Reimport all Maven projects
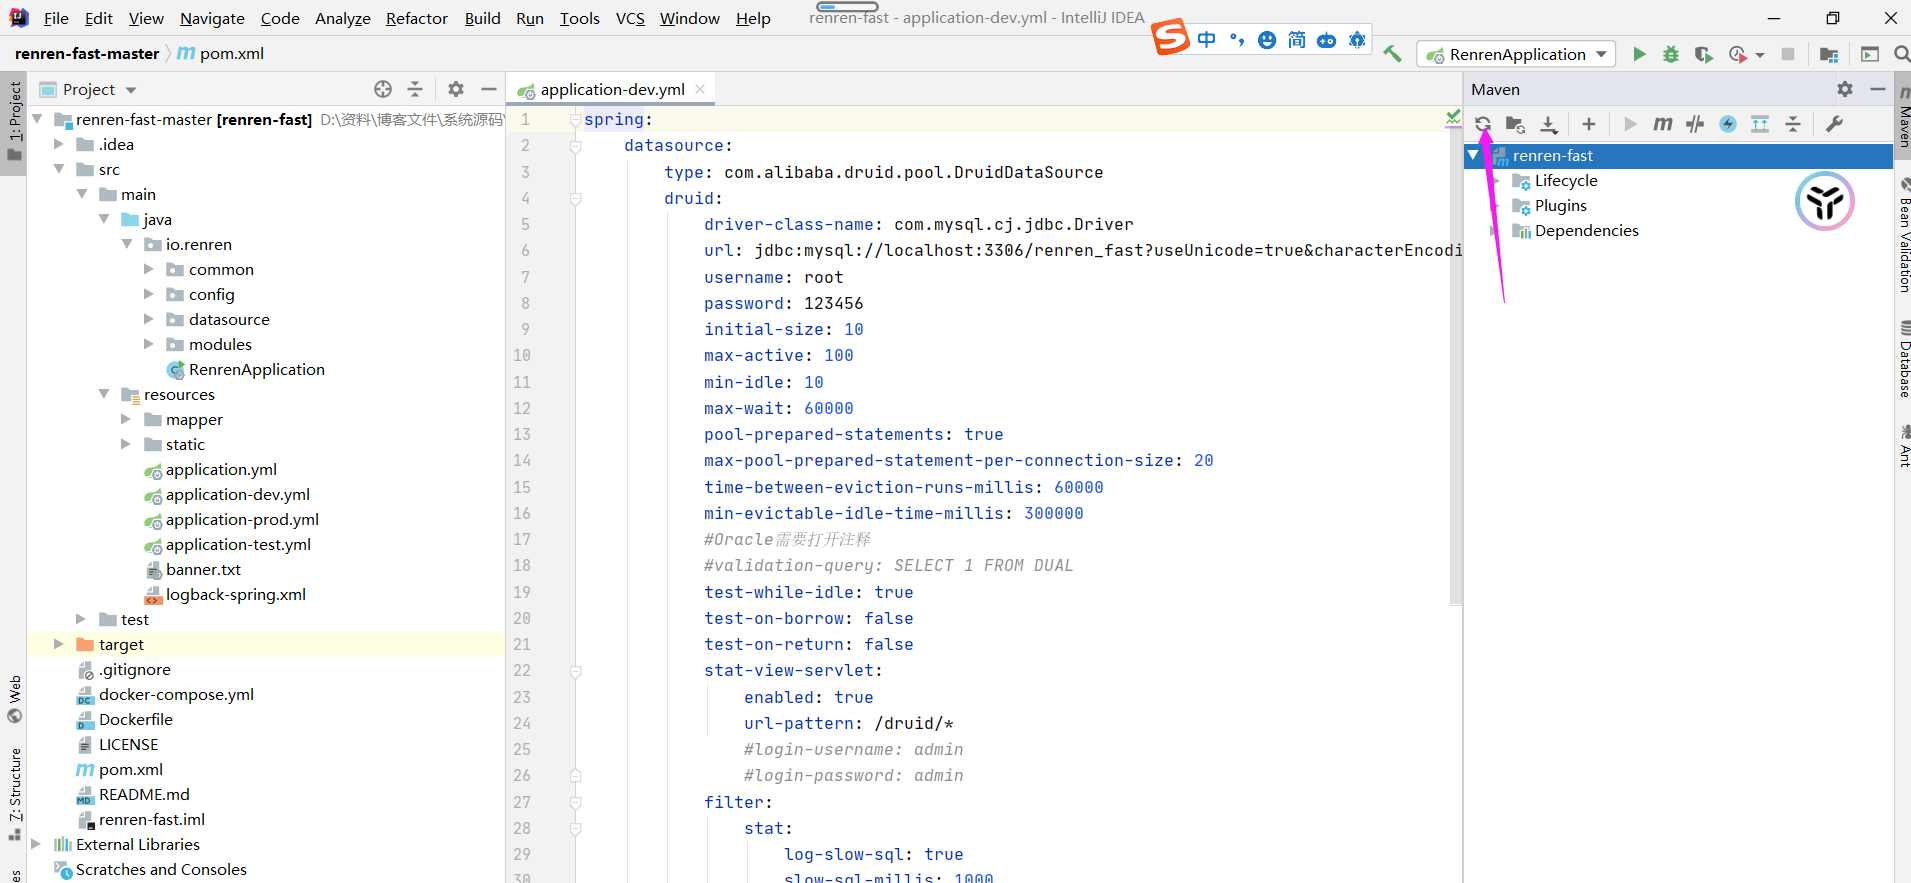The image size is (1911, 883). pyautogui.click(x=1483, y=124)
